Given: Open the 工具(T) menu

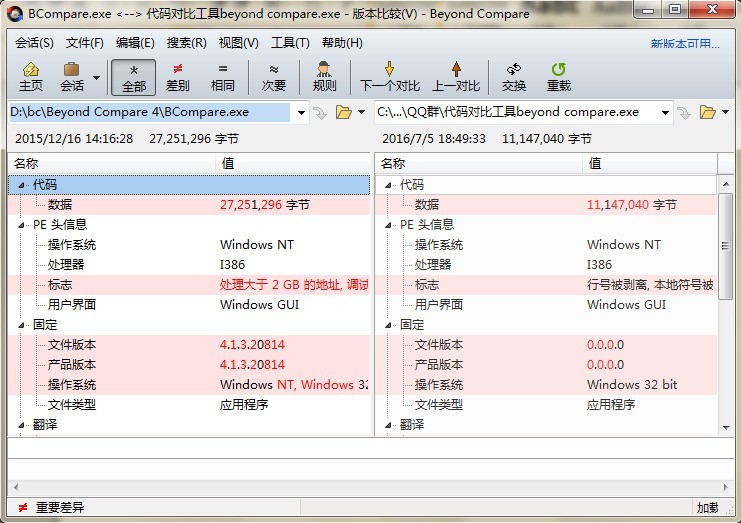Looking at the screenshot, I should click(290, 43).
